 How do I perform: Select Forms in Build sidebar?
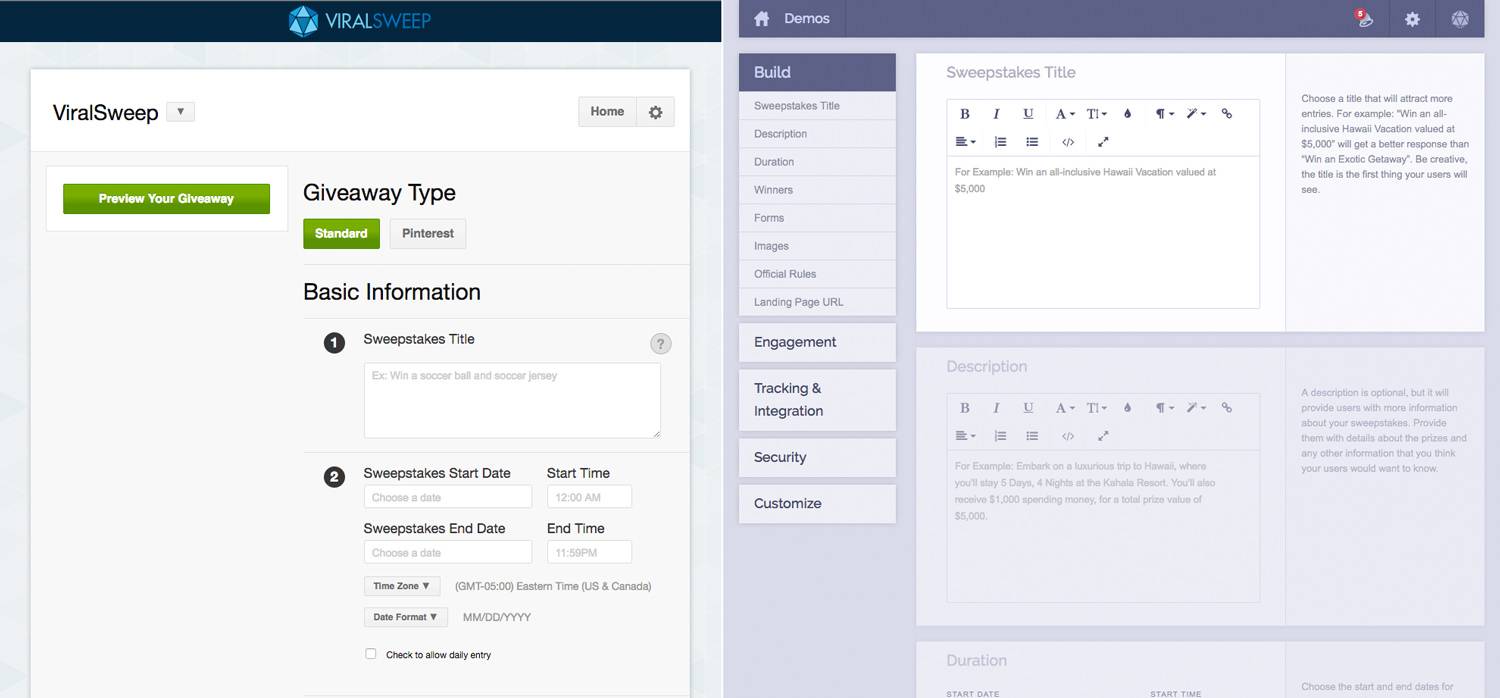pos(817,218)
